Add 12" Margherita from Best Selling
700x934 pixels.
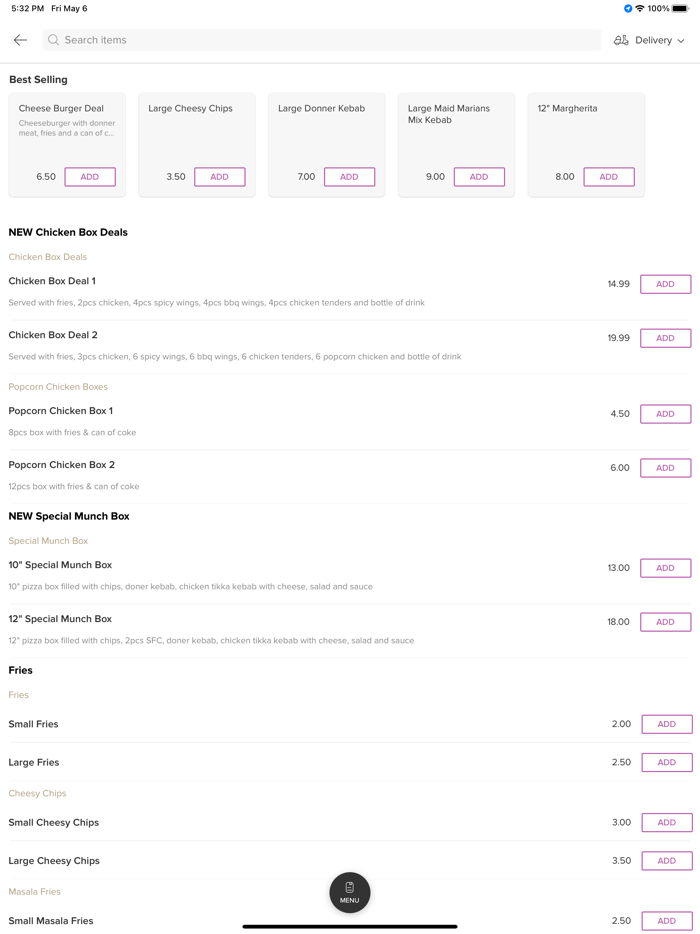click(608, 177)
